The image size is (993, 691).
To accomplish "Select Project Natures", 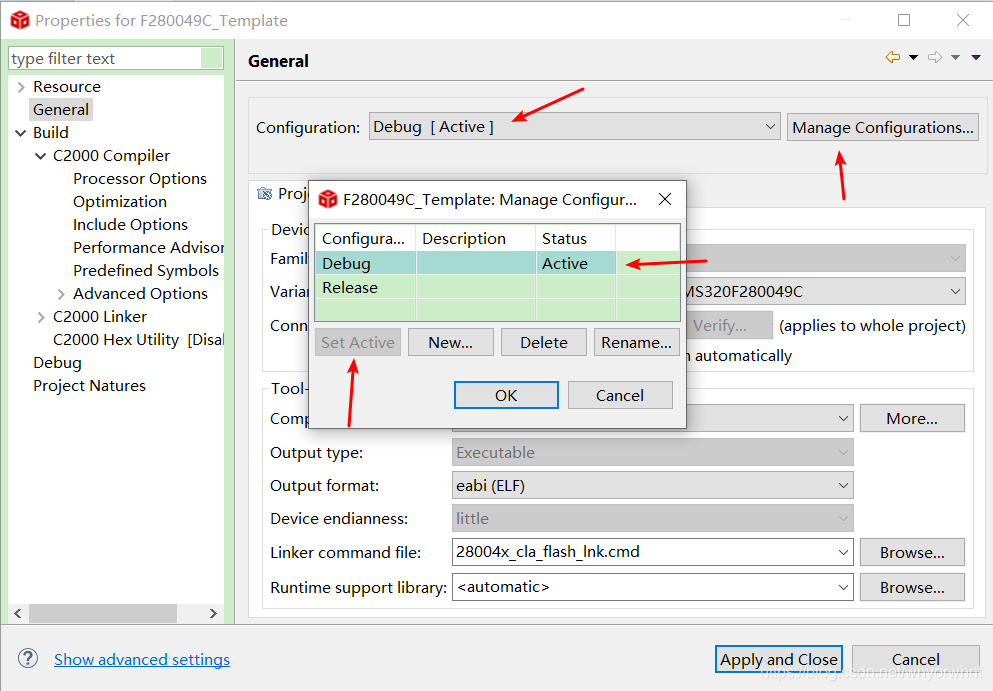I will coord(89,386).
